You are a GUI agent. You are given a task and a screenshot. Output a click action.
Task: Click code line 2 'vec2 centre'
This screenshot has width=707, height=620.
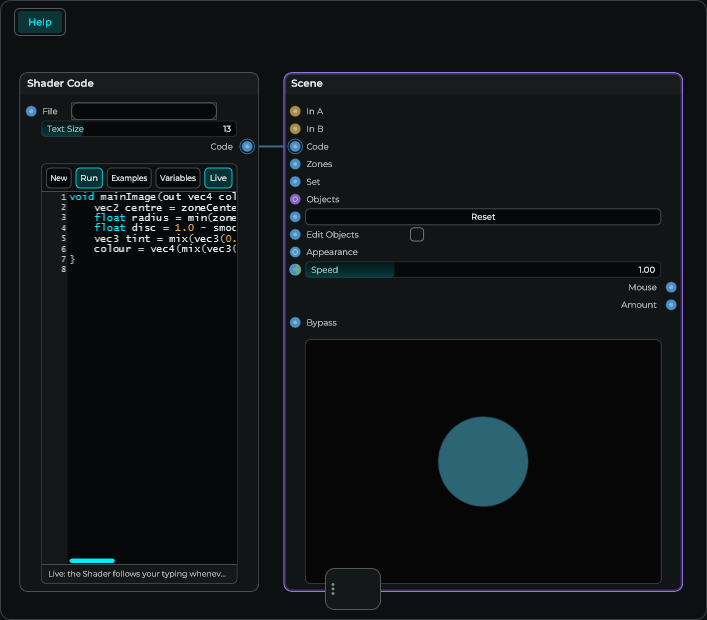click(x=165, y=208)
